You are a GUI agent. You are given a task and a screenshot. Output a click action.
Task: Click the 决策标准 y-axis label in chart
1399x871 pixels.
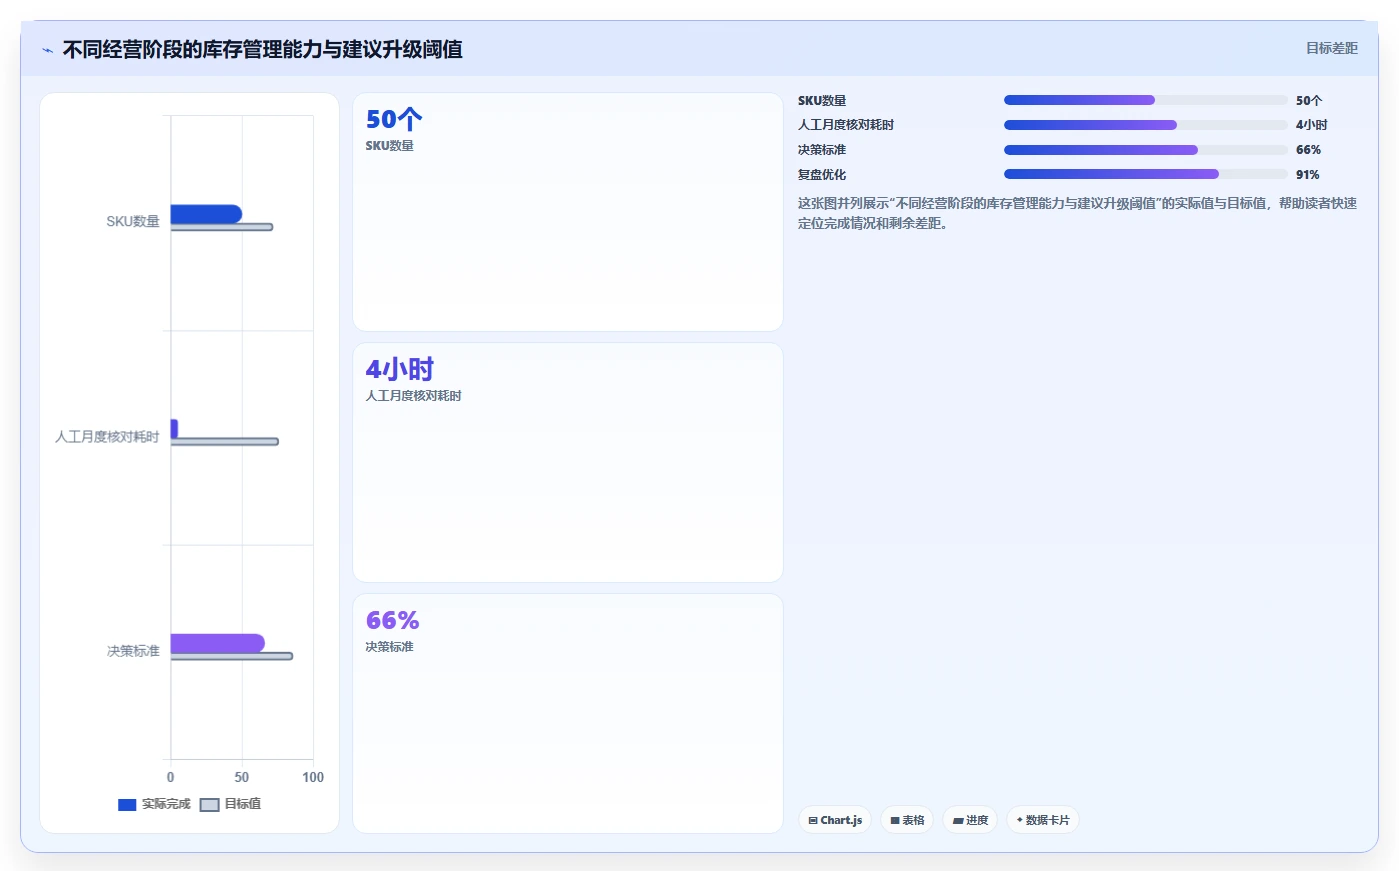[133, 651]
